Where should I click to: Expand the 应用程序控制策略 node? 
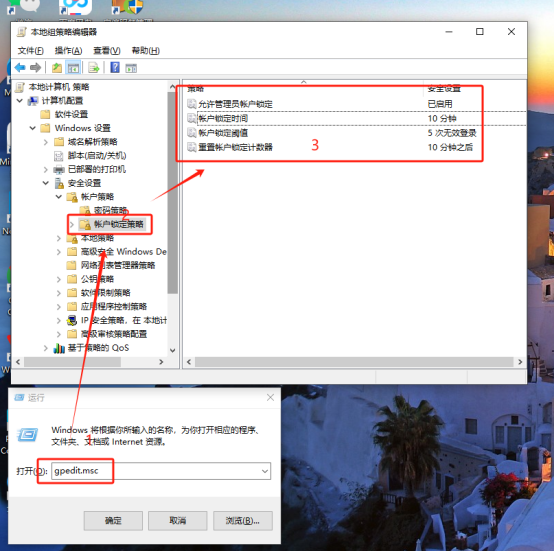(59, 307)
